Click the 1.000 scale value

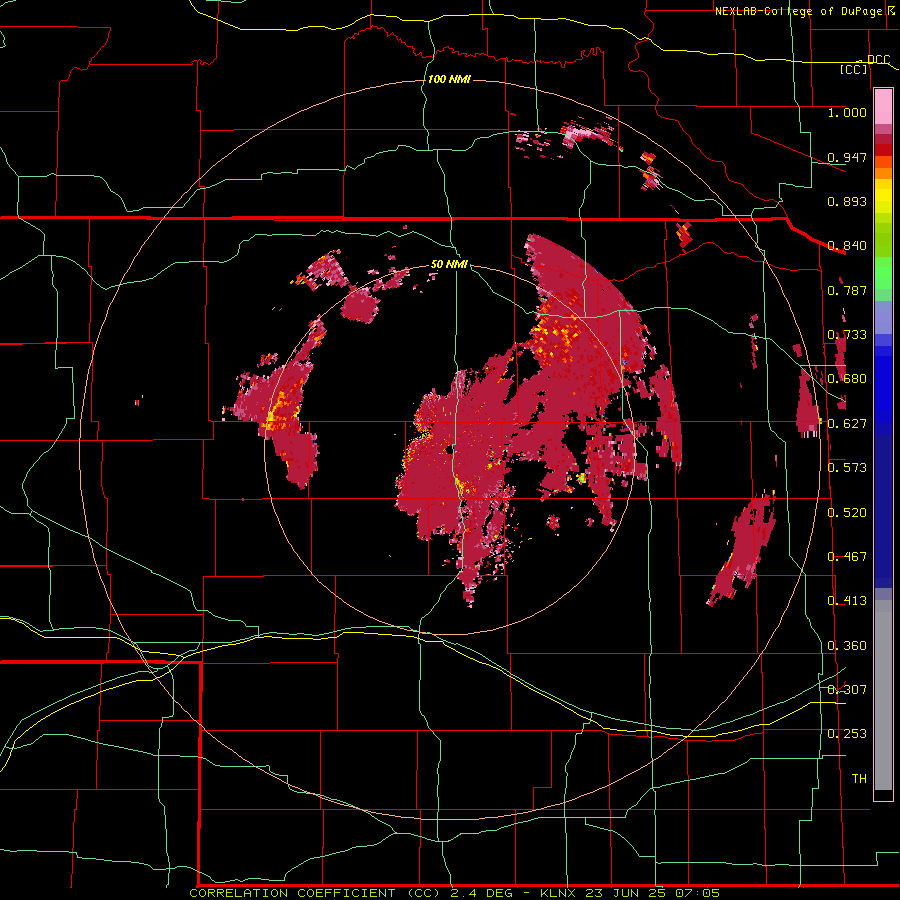click(x=847, y=112)
